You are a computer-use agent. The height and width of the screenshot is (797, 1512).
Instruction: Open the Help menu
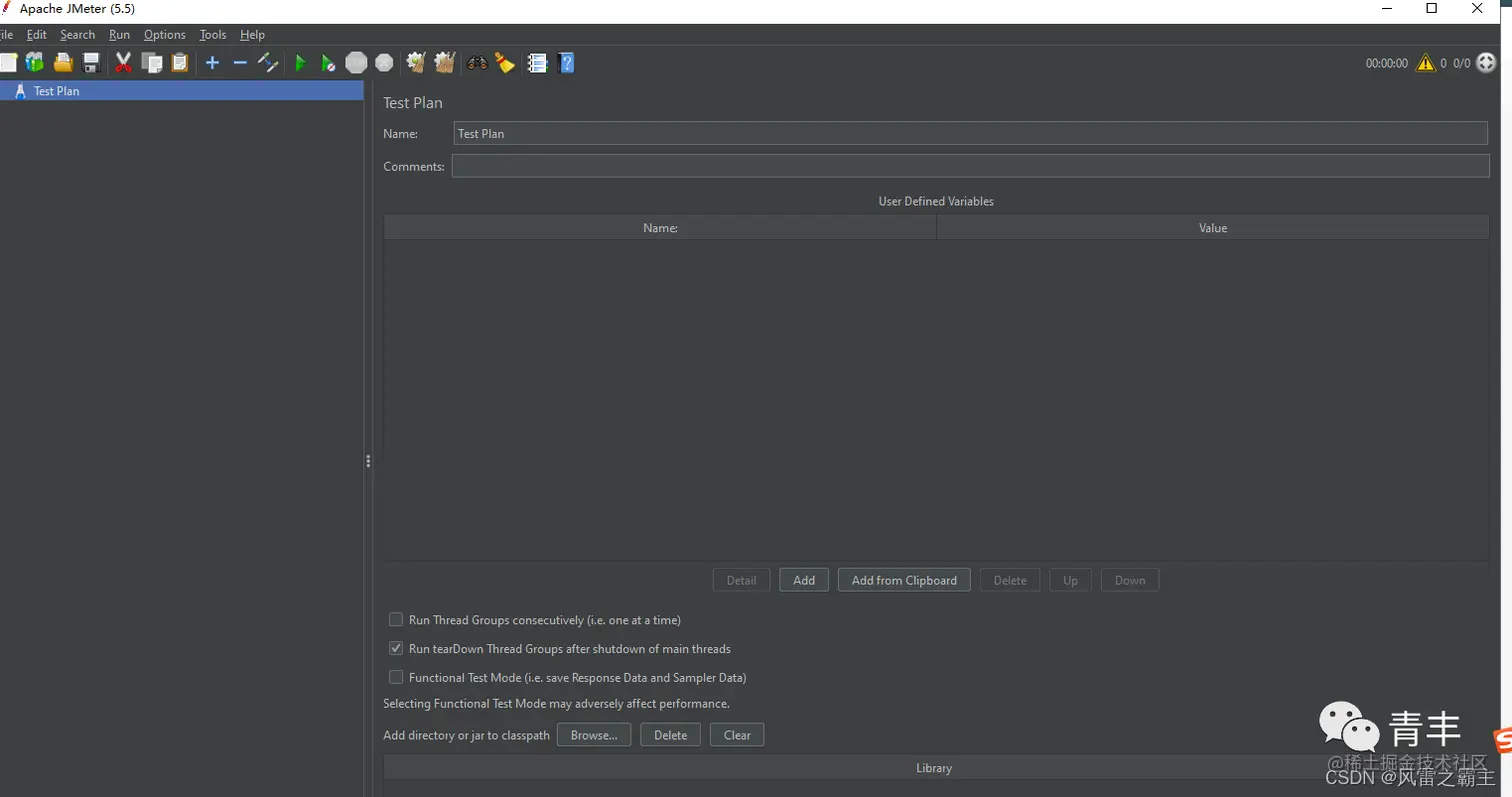[252, 34]
